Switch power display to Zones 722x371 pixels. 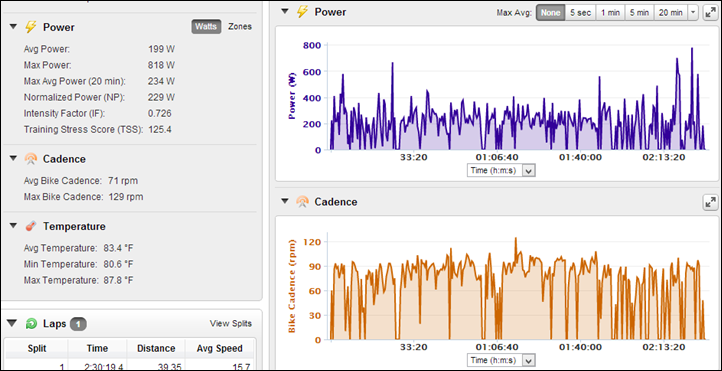[240, 27]
